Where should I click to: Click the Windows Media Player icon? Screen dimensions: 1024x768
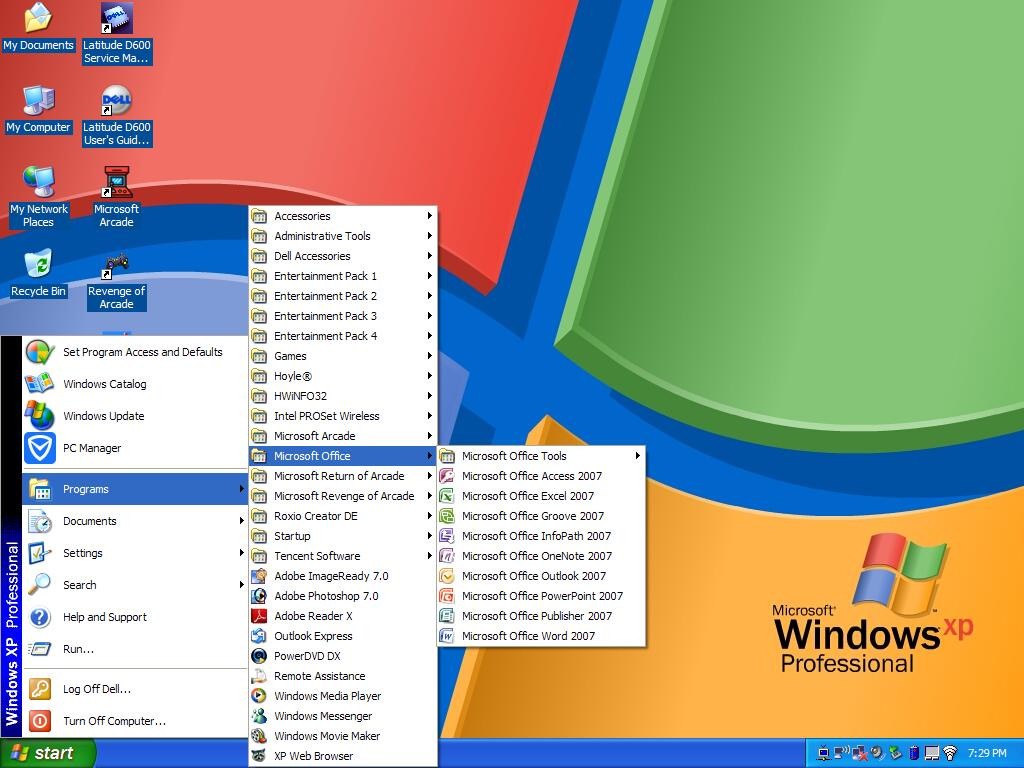(259, 696)
